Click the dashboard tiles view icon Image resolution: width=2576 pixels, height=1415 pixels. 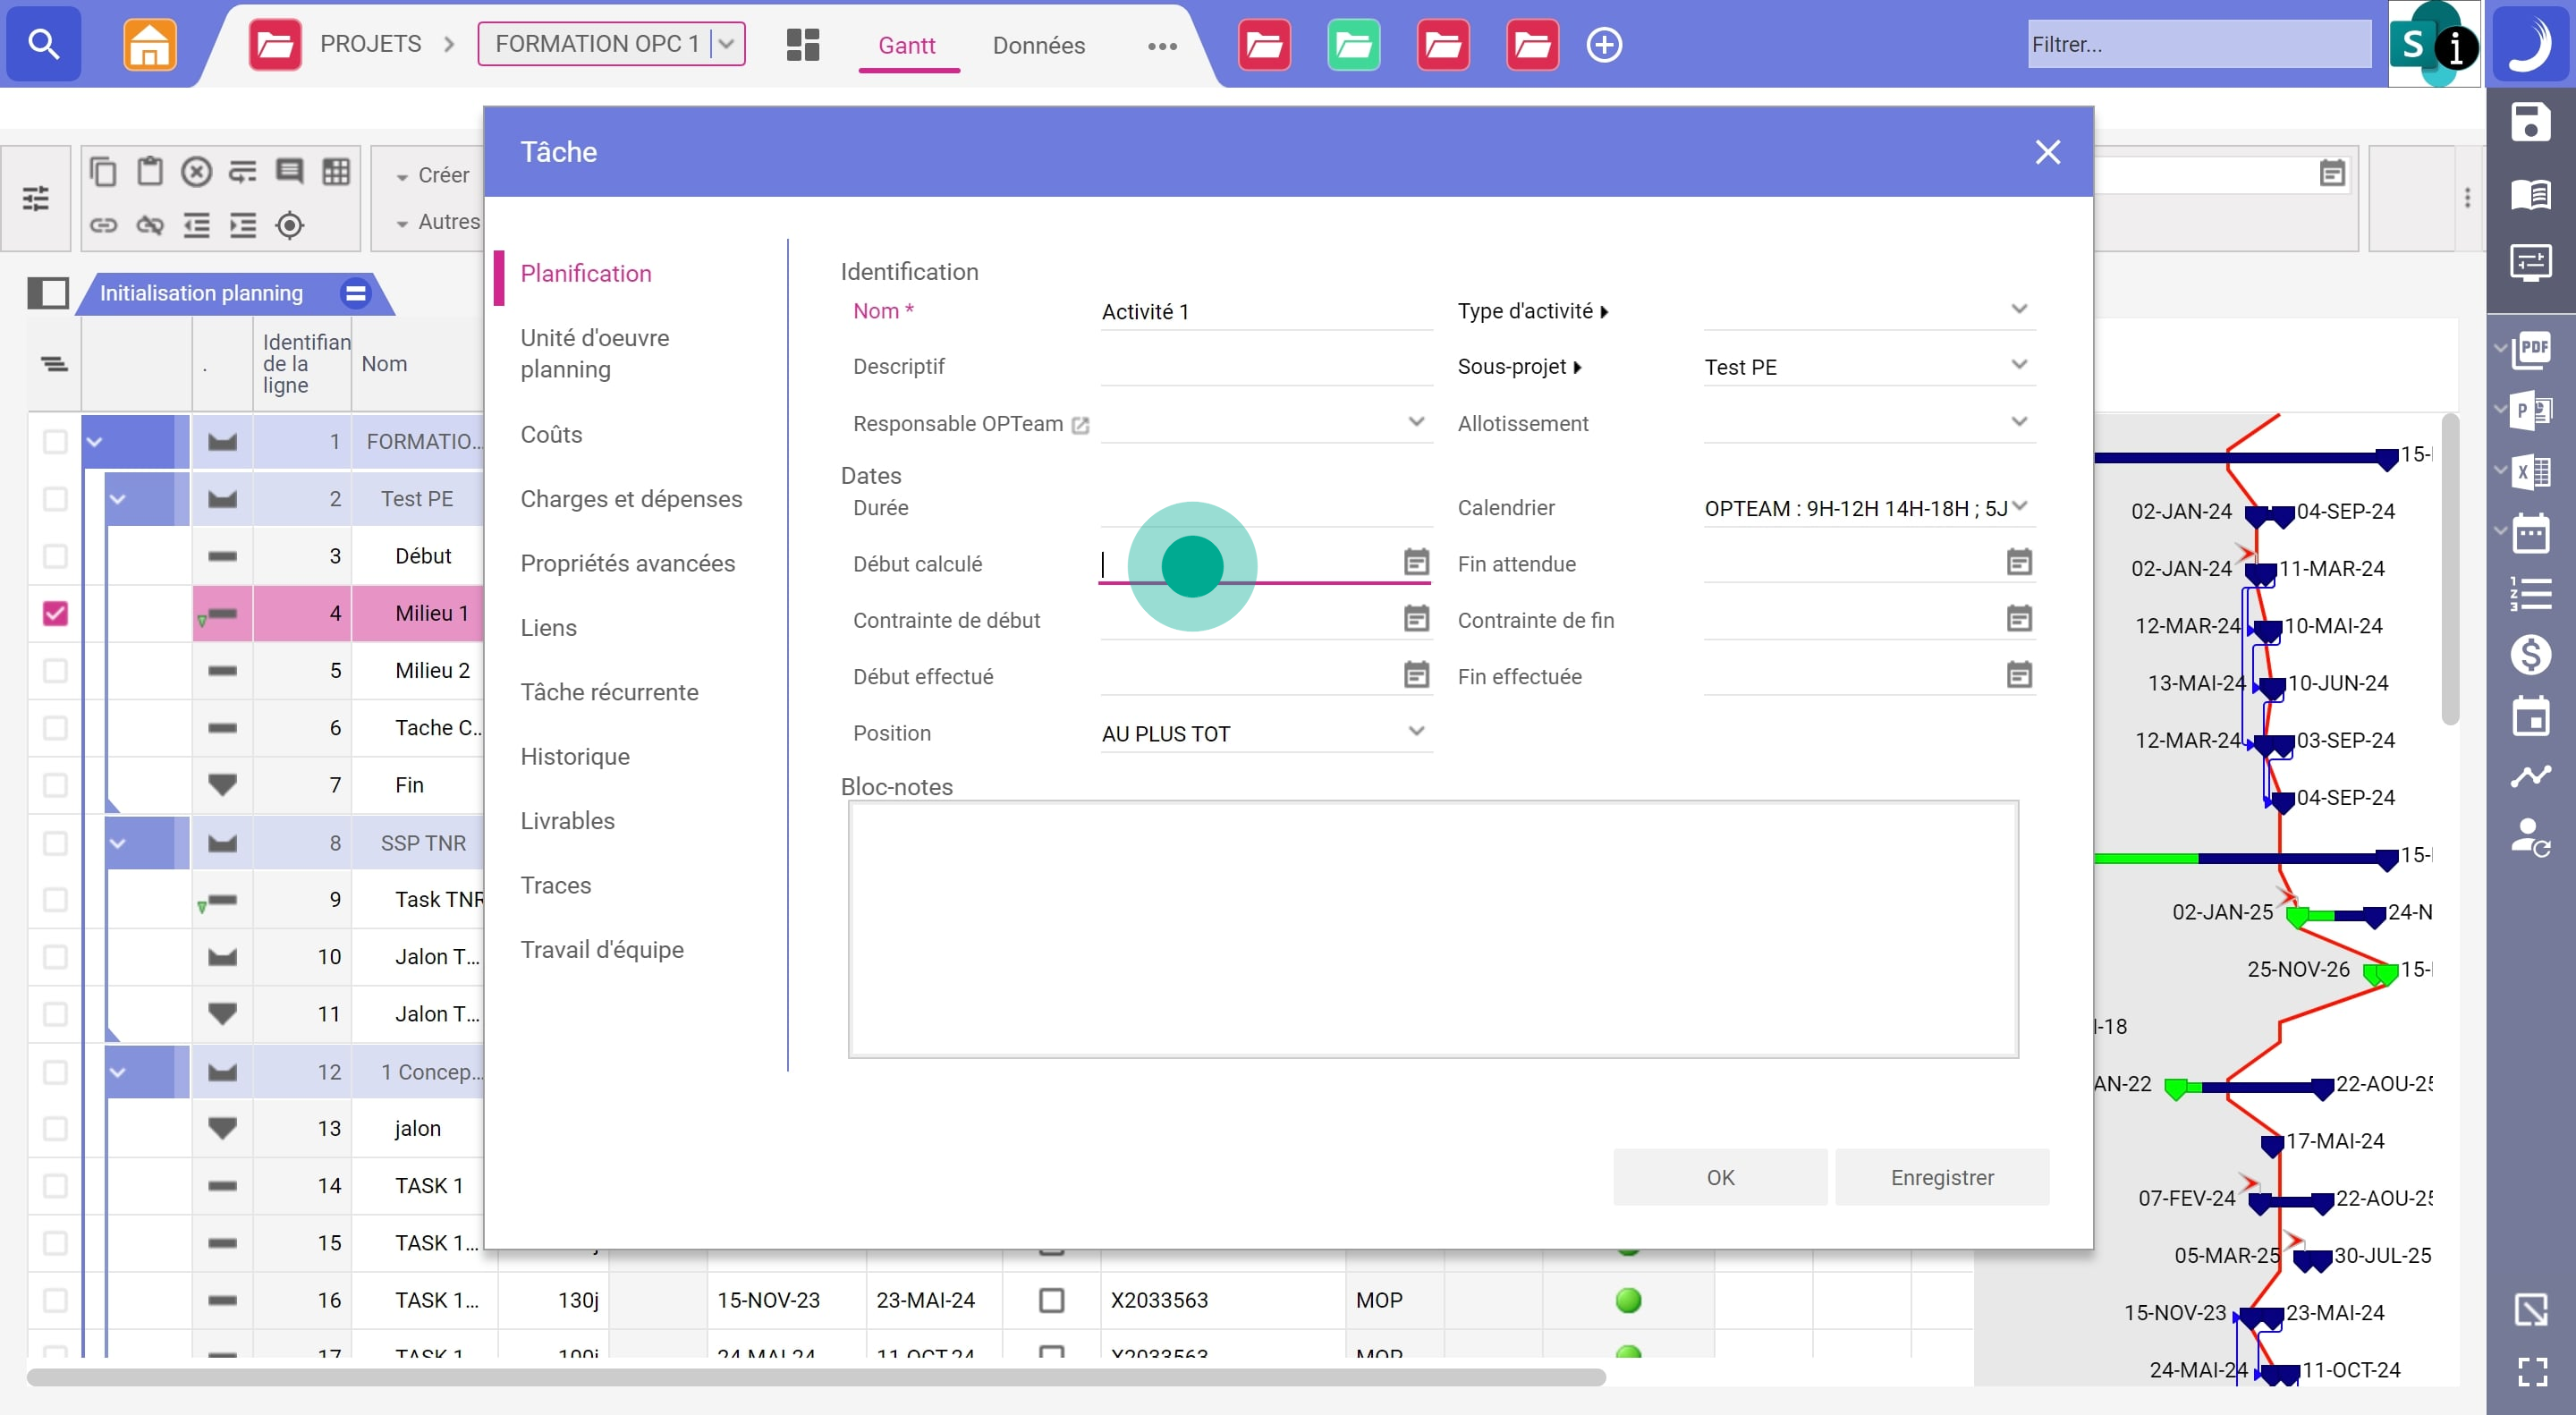802,45
